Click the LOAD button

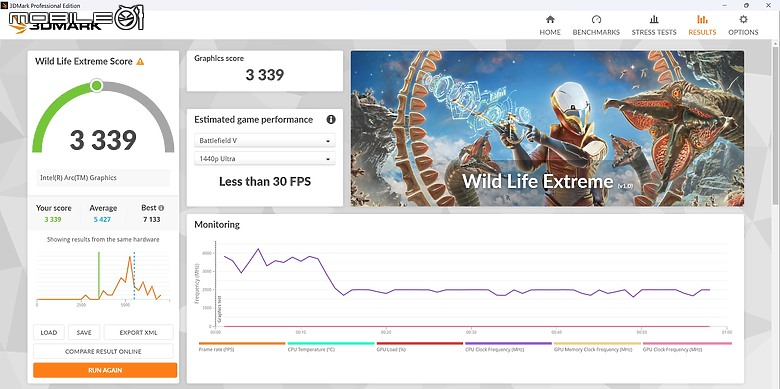point(49,332)
